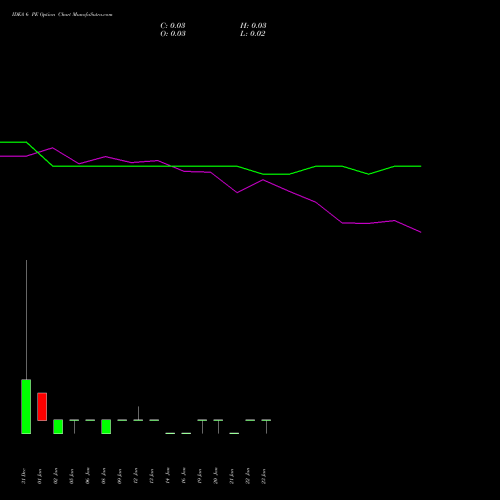
Task: Click the '01 Jan' date label
Action: coord(40,476)
